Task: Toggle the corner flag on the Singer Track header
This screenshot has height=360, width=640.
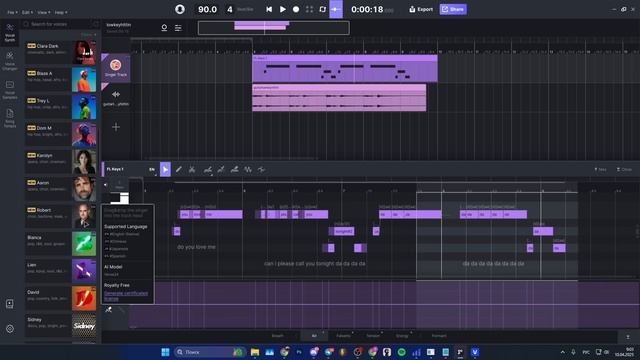Action: 104,56
